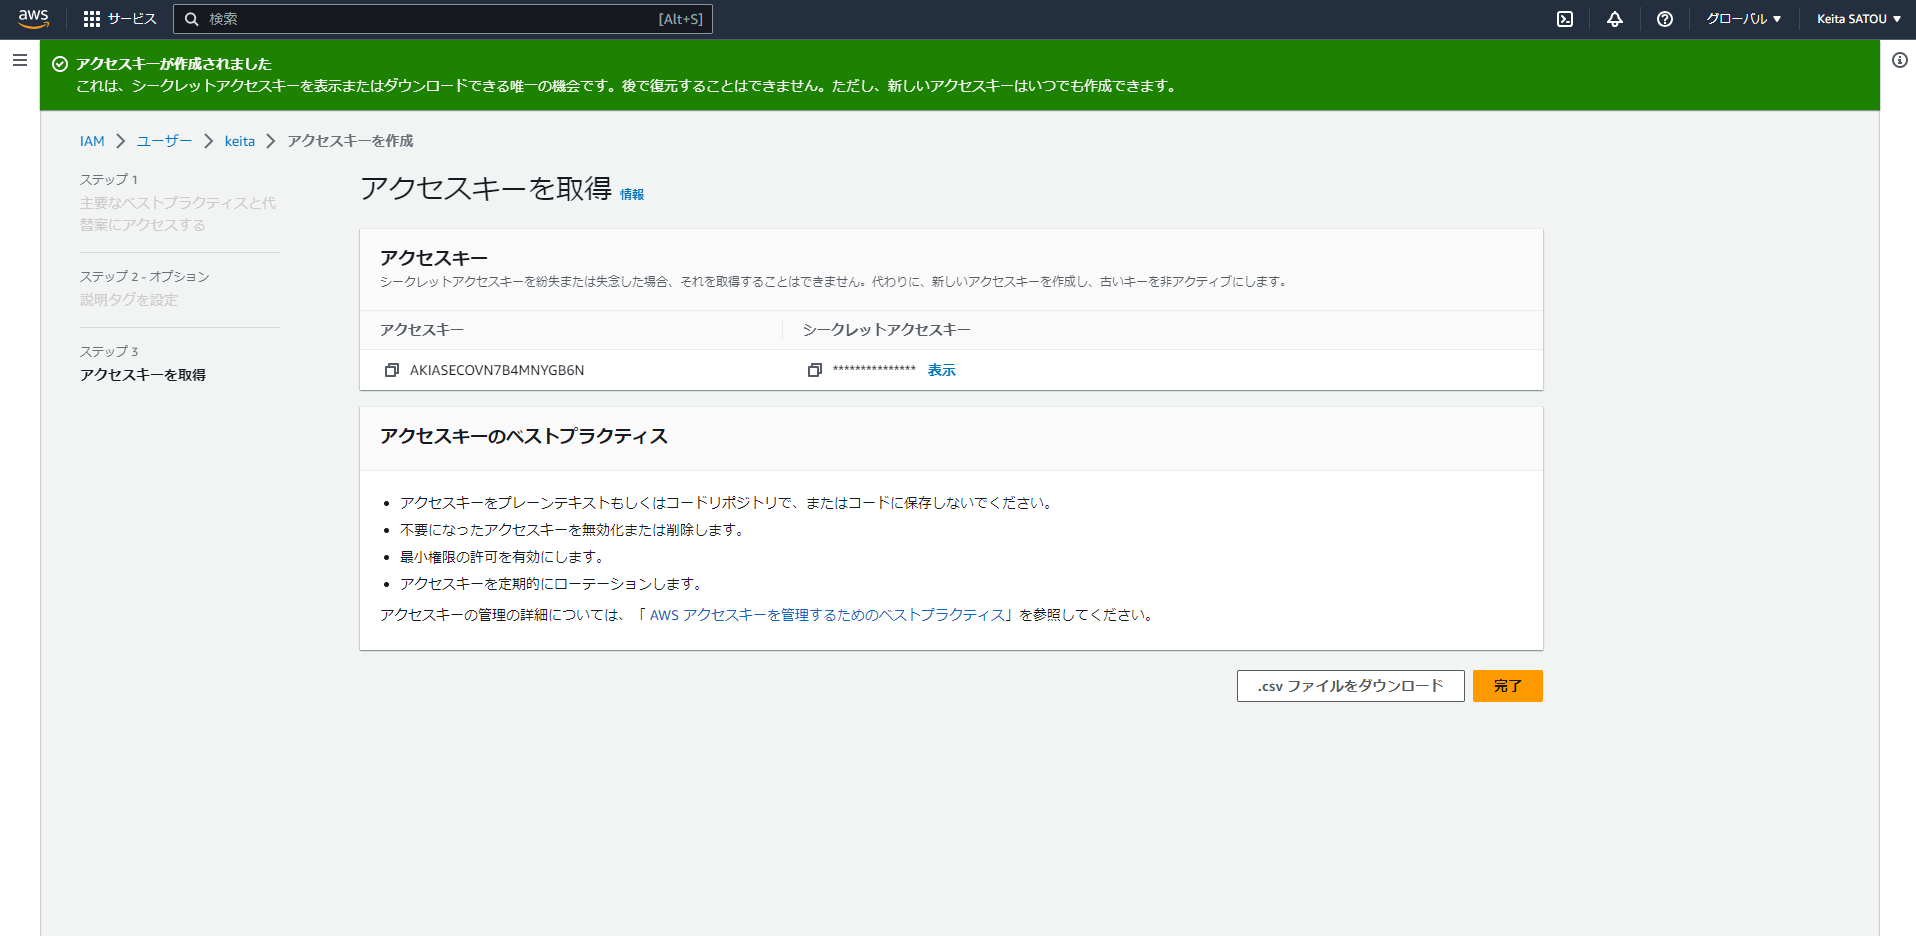Focus the 検索 search box
The width and height of the screenshot is (1916, 936).
pyautogui.click(x=443, y=19)
